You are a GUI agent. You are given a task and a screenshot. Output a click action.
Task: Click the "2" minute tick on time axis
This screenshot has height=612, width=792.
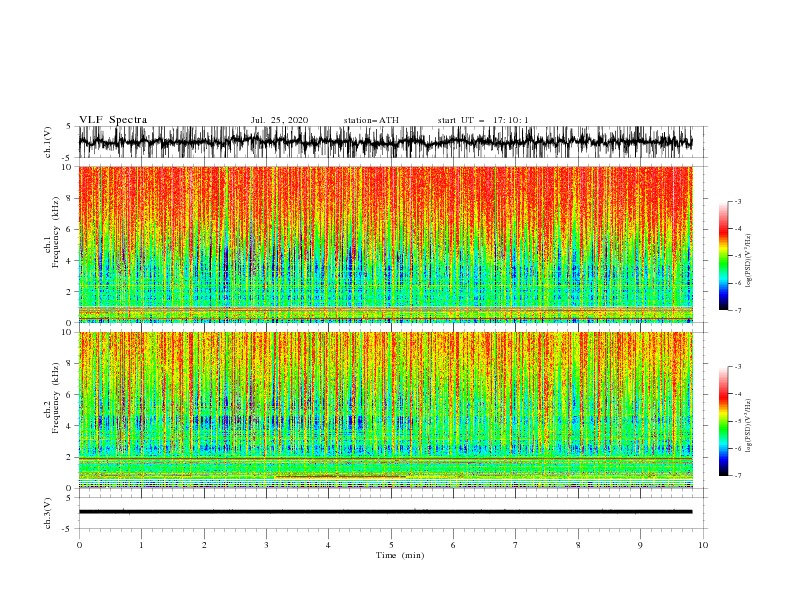coord(204,545)
